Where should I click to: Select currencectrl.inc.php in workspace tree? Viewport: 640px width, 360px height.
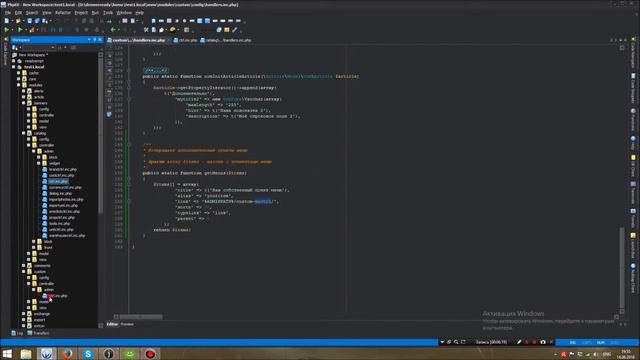(65, 187)
